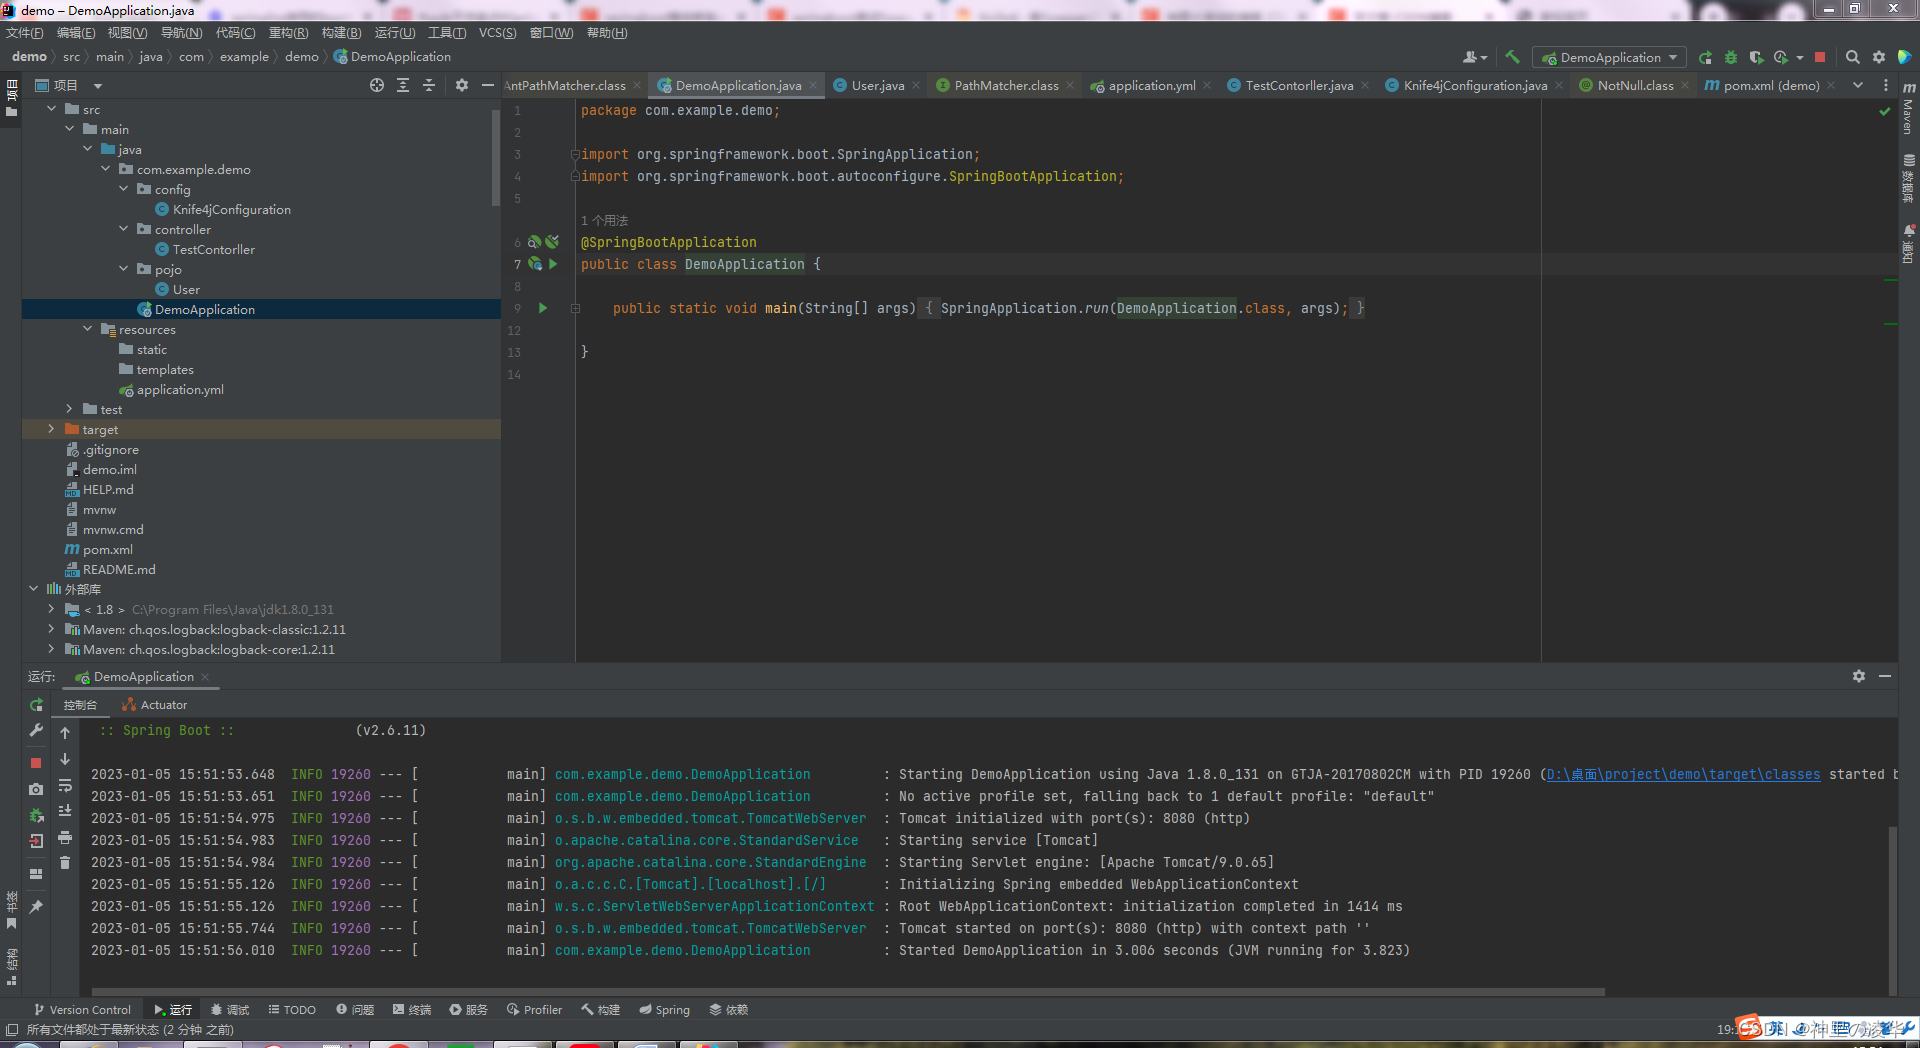Expand the target folder

click(x=51, y=429)
